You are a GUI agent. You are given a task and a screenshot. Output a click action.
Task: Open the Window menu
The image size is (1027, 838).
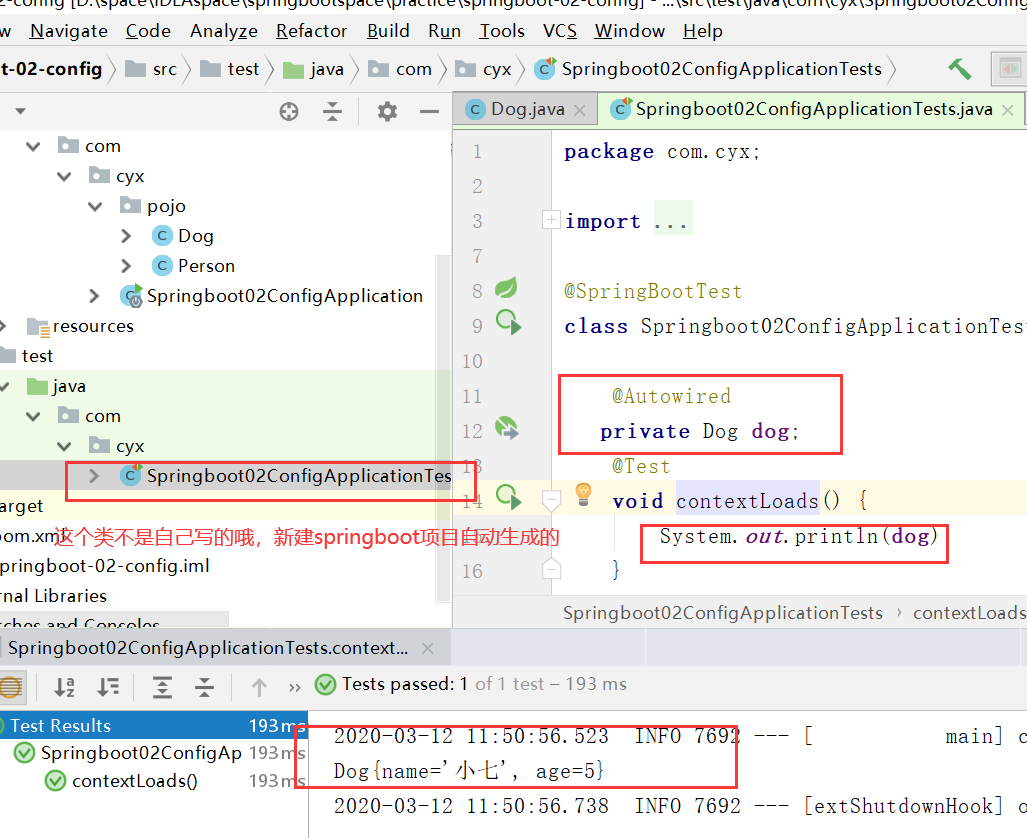point(629,31)
